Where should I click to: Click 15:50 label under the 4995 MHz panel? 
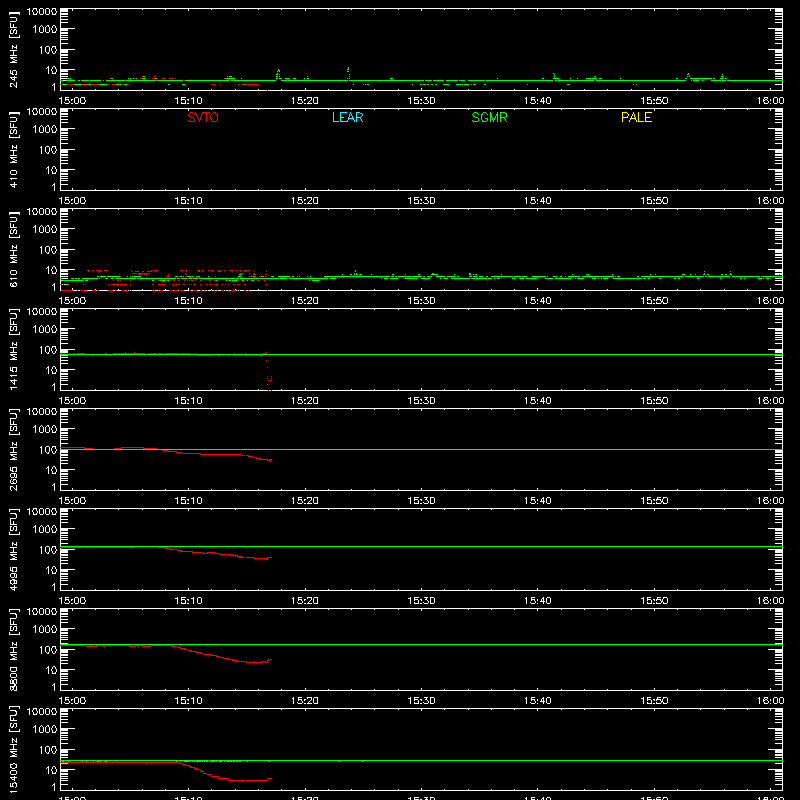tap(654, 601)
